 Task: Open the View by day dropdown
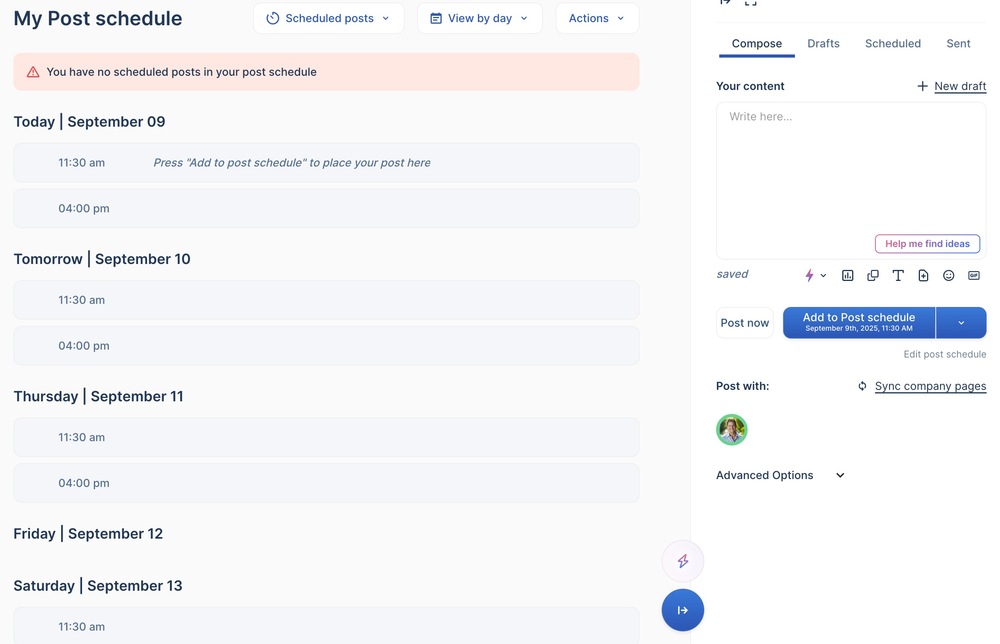[479, 18]
